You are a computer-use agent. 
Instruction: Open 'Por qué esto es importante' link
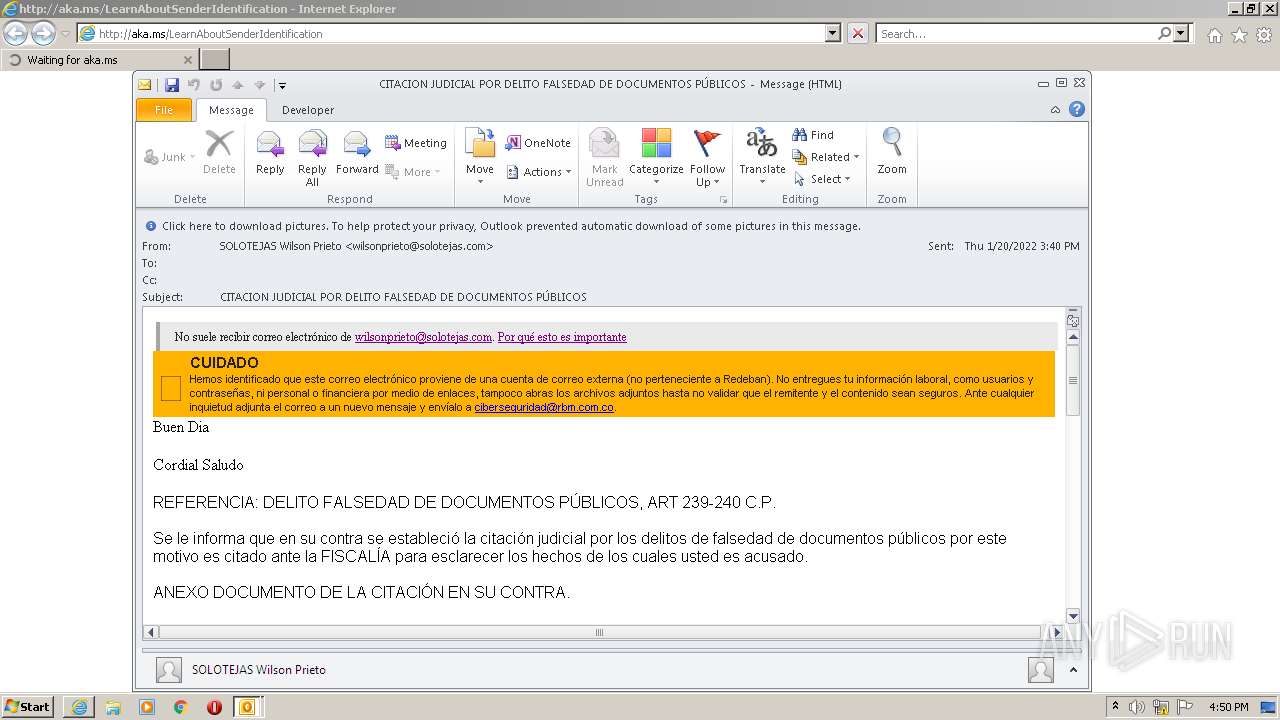click(x=562, y=337)
